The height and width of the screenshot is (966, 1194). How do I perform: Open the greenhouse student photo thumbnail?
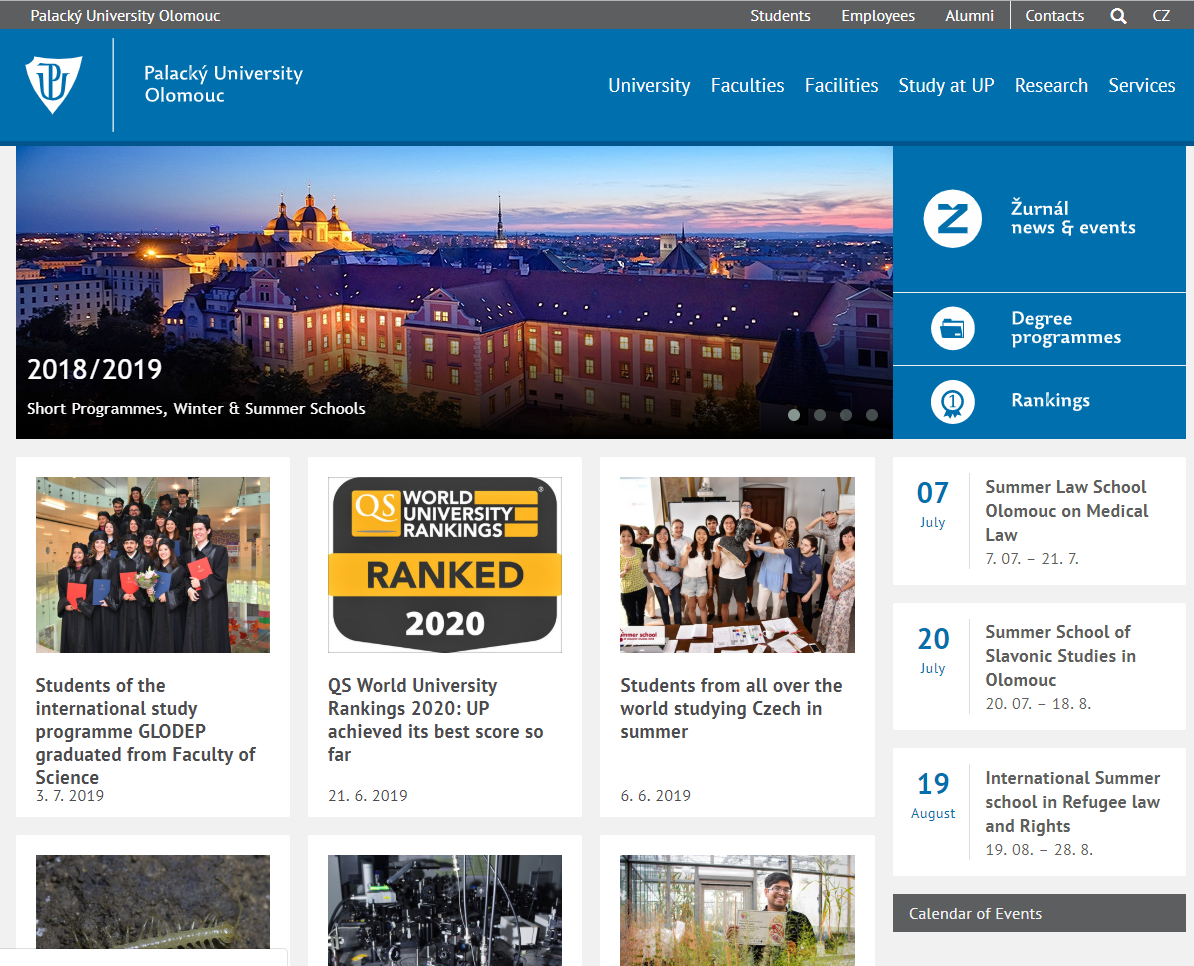(x=737, y=910)
